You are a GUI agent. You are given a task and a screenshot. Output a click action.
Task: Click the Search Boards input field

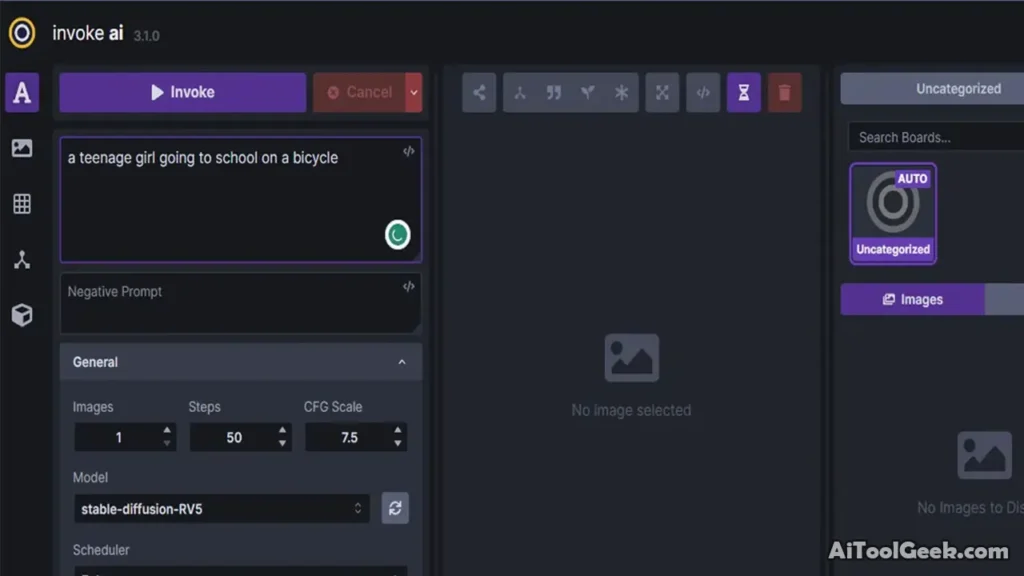click(935, 137)
